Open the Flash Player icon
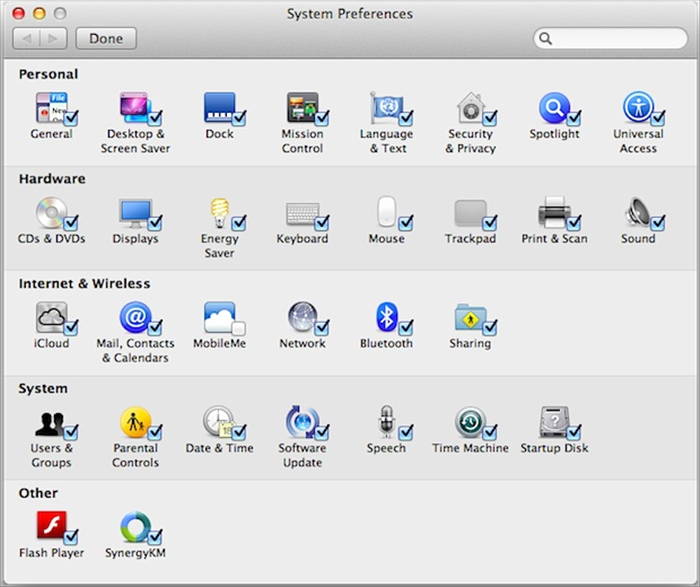Image resolution: width=700 pixels, height=587 pixels. (51, 525)
